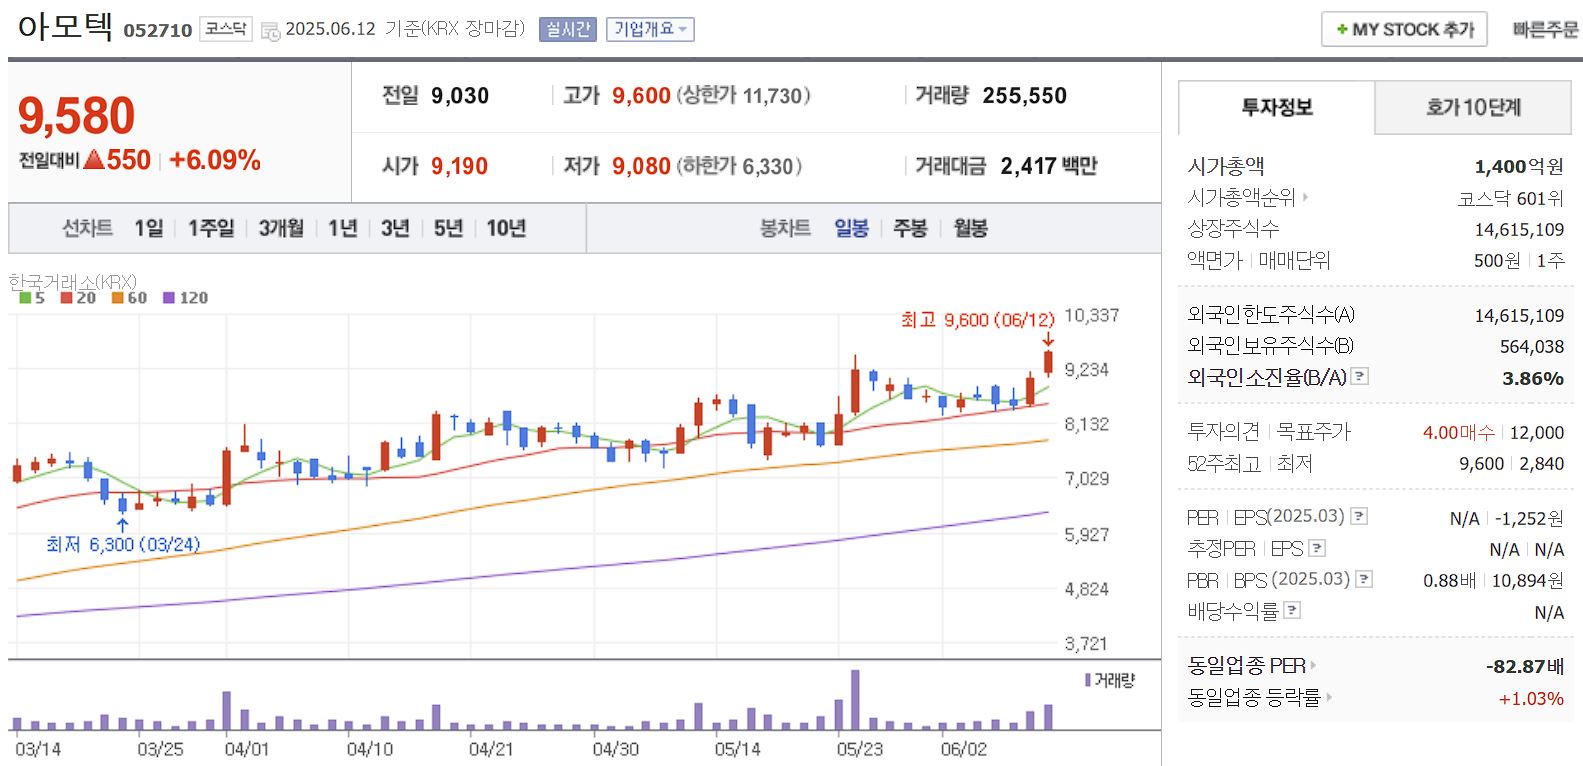
Task: Click the 최저 6,300 (03/24) chart marker
Action: (x=123, y=544)
